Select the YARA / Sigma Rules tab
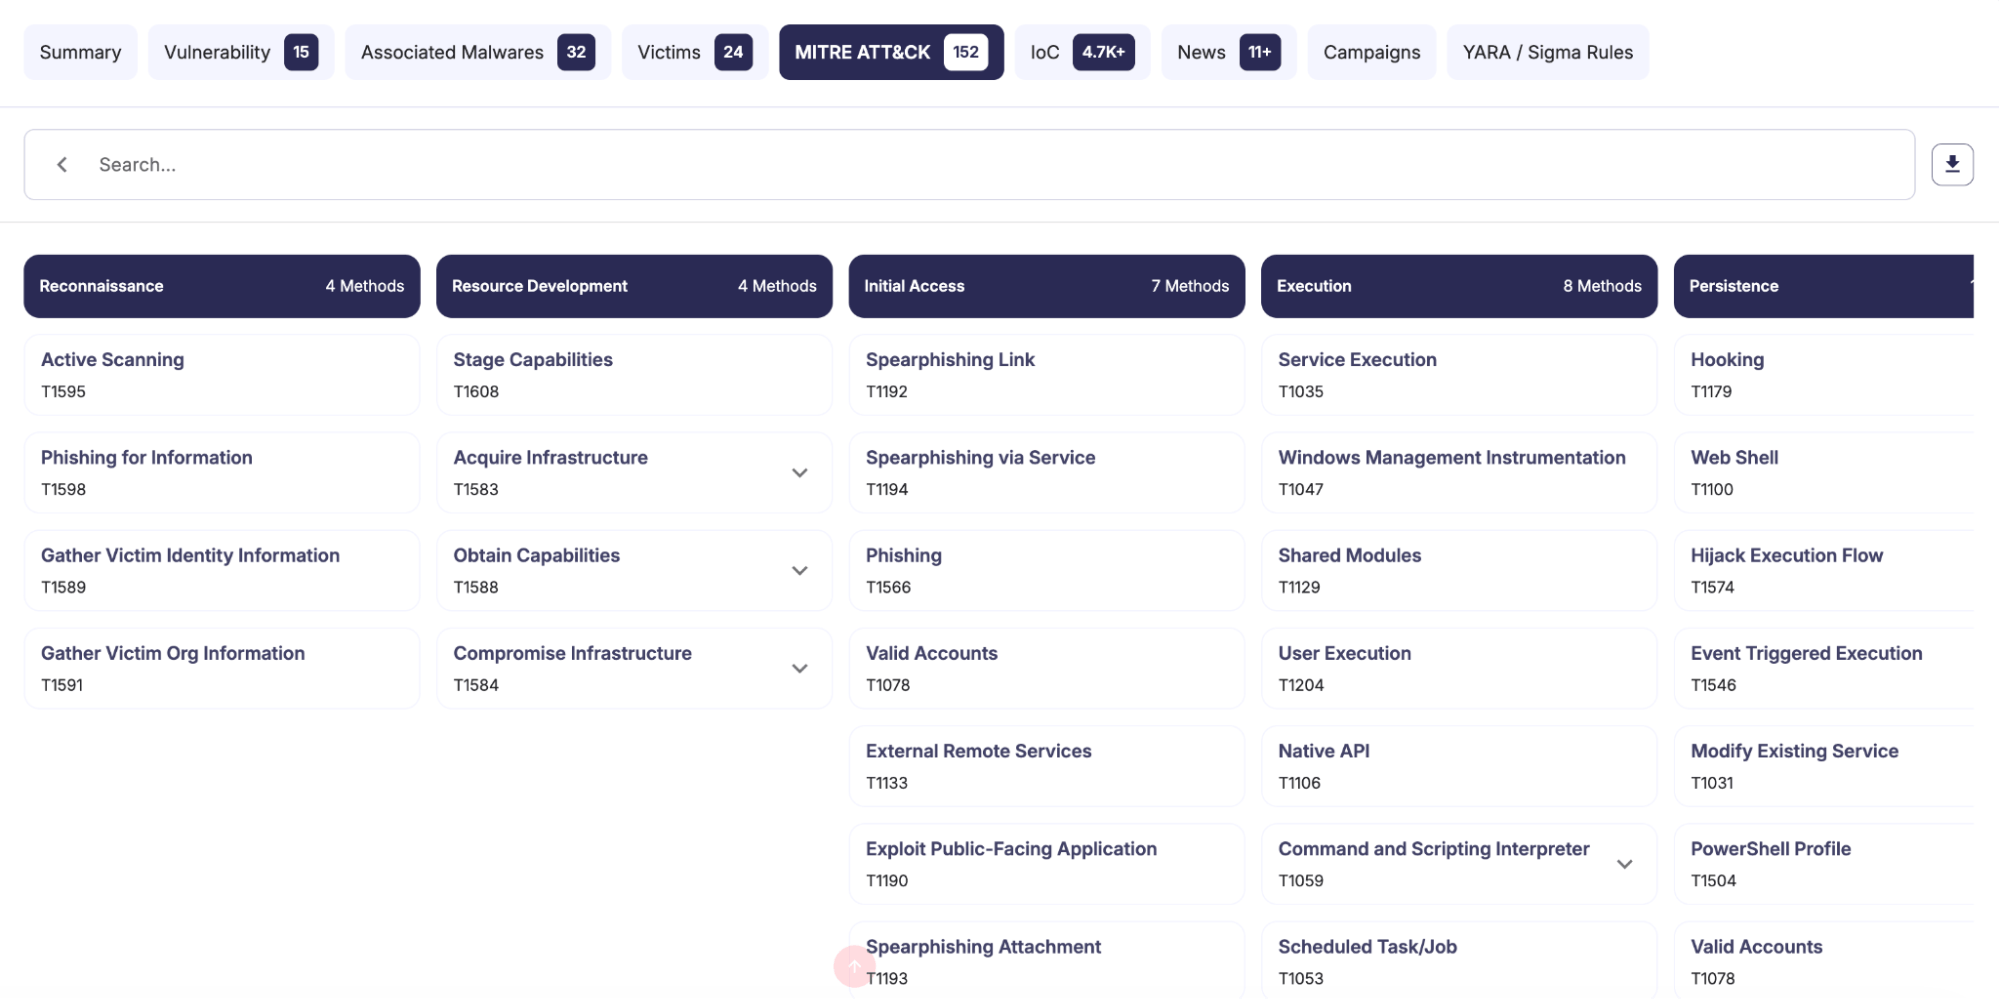 [x=1546, y=52]
